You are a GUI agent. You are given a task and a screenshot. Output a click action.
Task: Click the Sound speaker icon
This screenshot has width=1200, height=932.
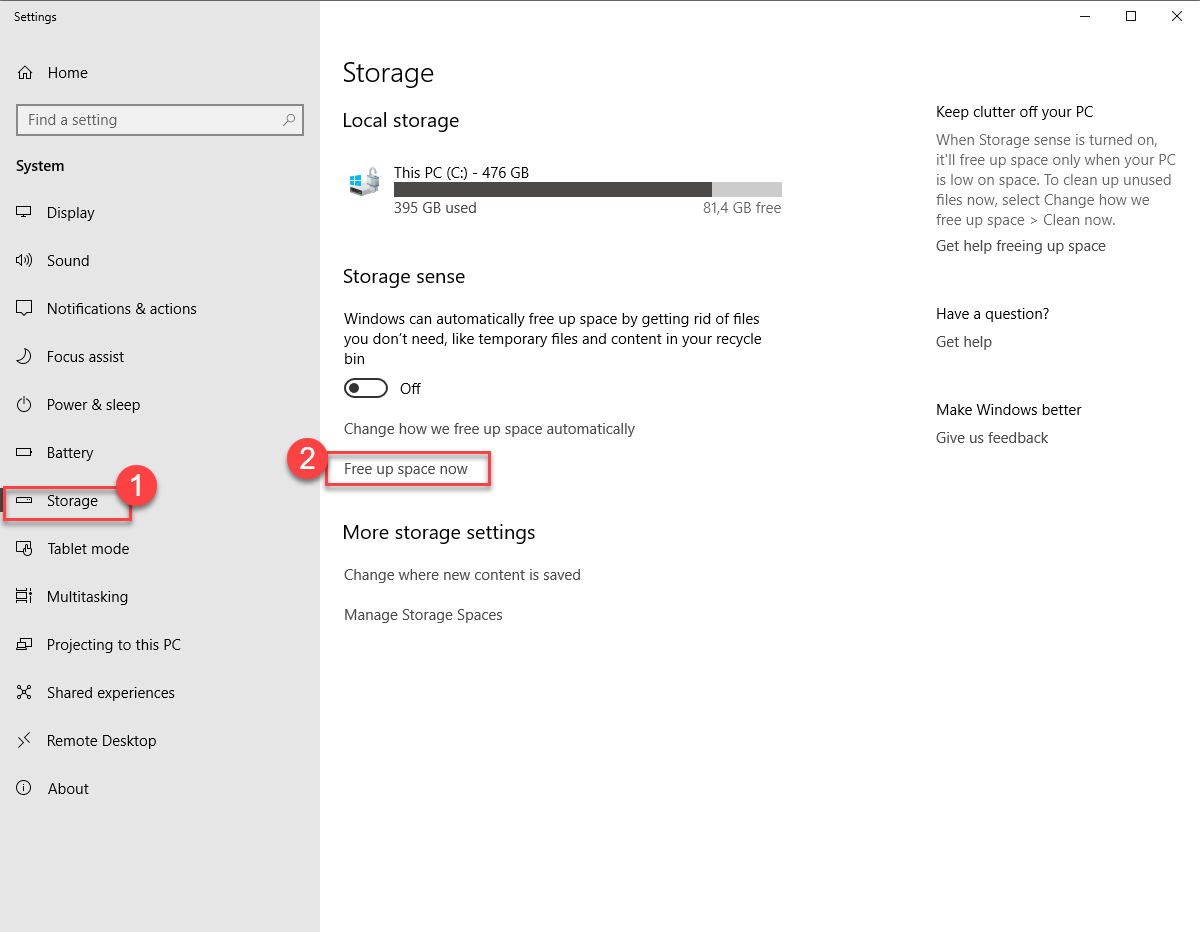coord(25,261)
